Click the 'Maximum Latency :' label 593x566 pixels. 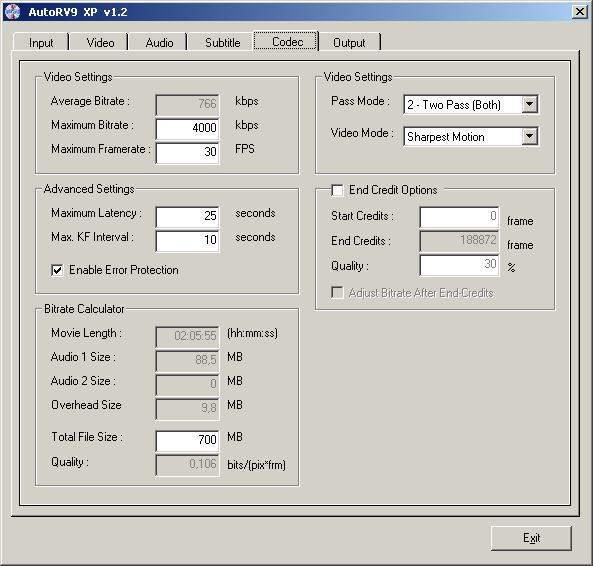click(96, 213)
